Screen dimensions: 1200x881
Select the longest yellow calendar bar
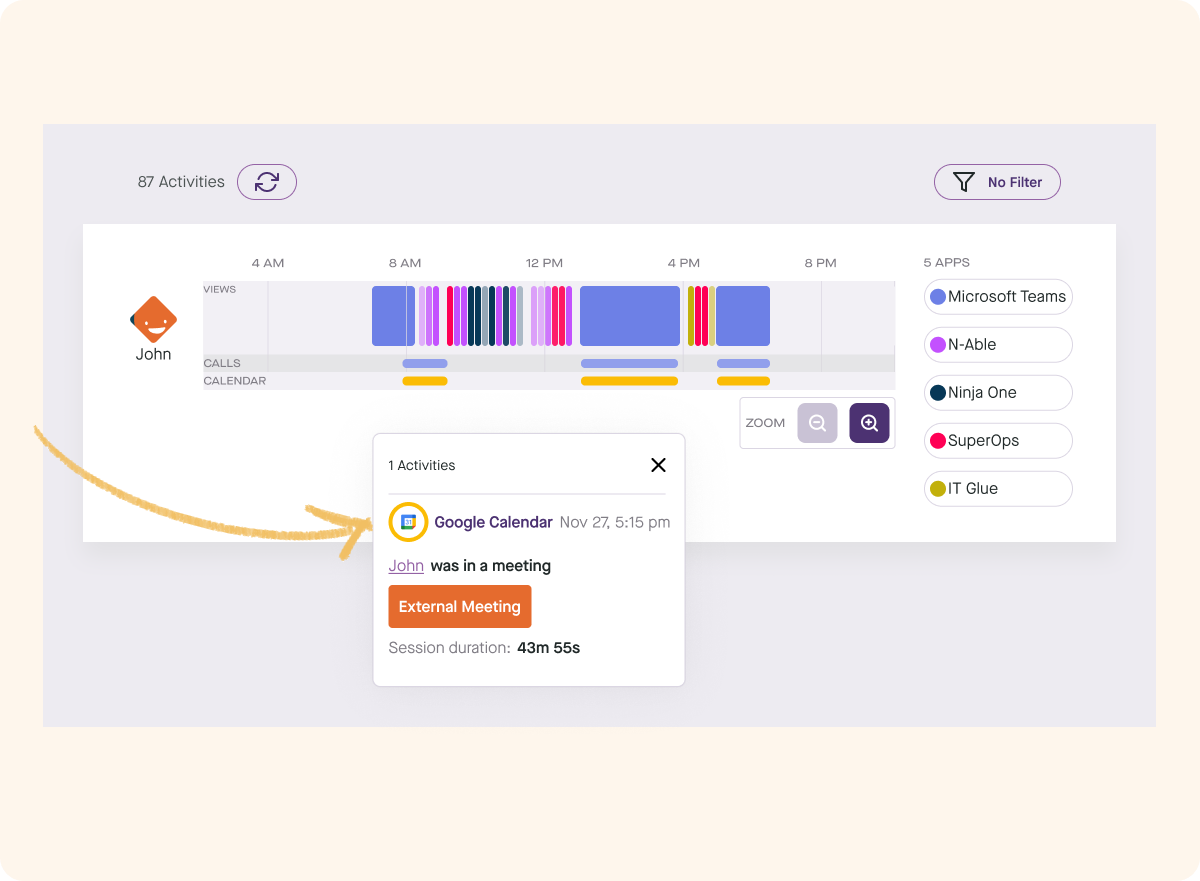point(629,381)
